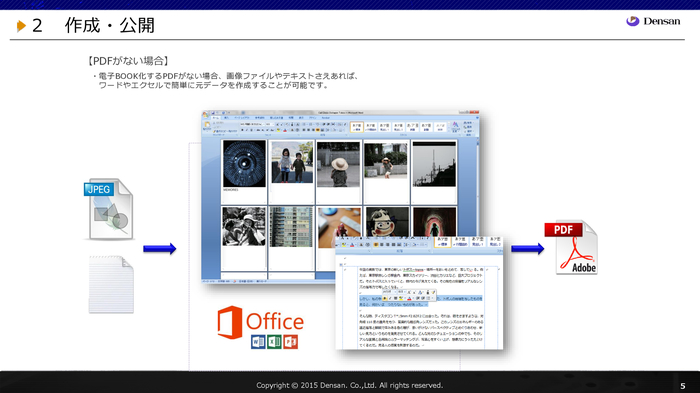Select the black and white portrait thumbnail
Screen dimensions: 700x393
click(244, 226)
